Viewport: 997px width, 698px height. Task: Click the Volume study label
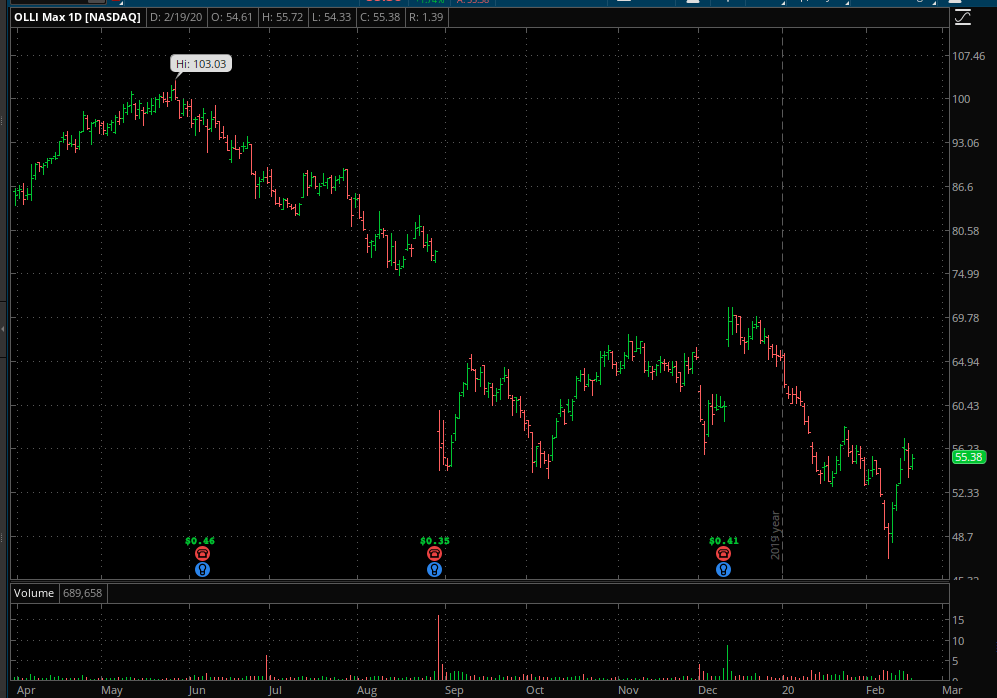pyautogui.click(x=34, y=593)
